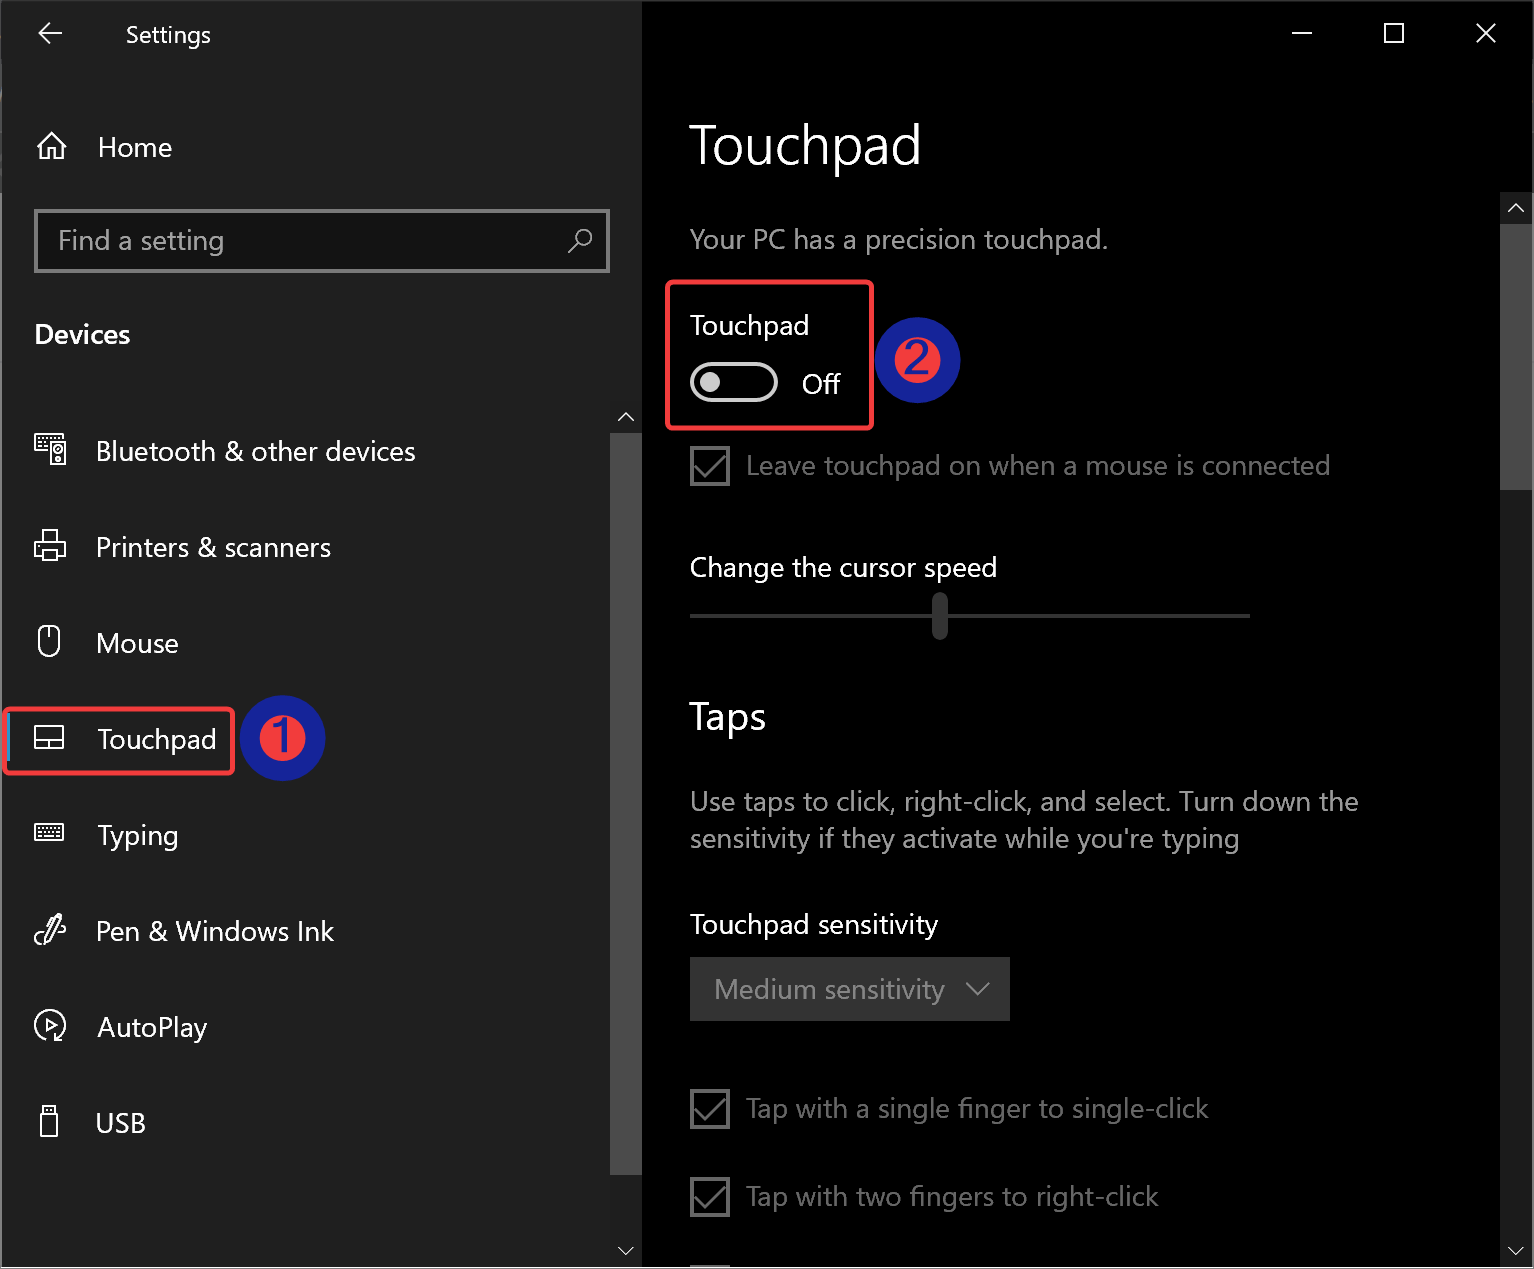
Task: Open Mouse settings via the mouse icon
Action: pos(50,641)
